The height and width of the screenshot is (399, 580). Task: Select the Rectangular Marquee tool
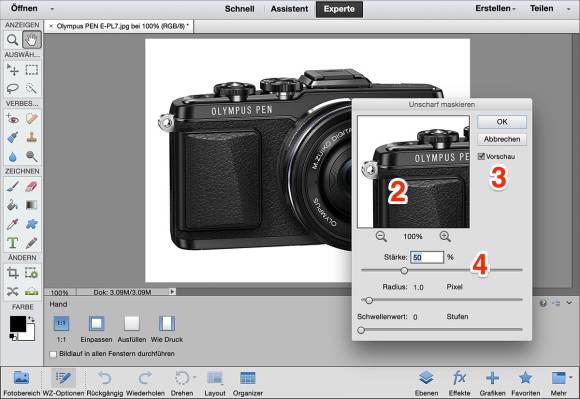pyautogui.click(x=32, y=70)
